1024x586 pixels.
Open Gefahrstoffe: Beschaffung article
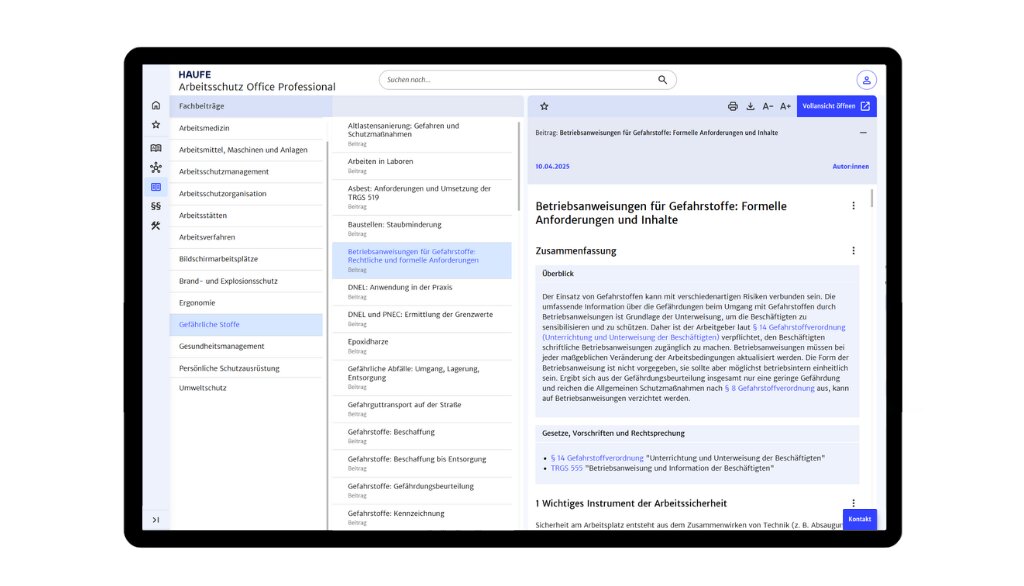pos(422,436)
